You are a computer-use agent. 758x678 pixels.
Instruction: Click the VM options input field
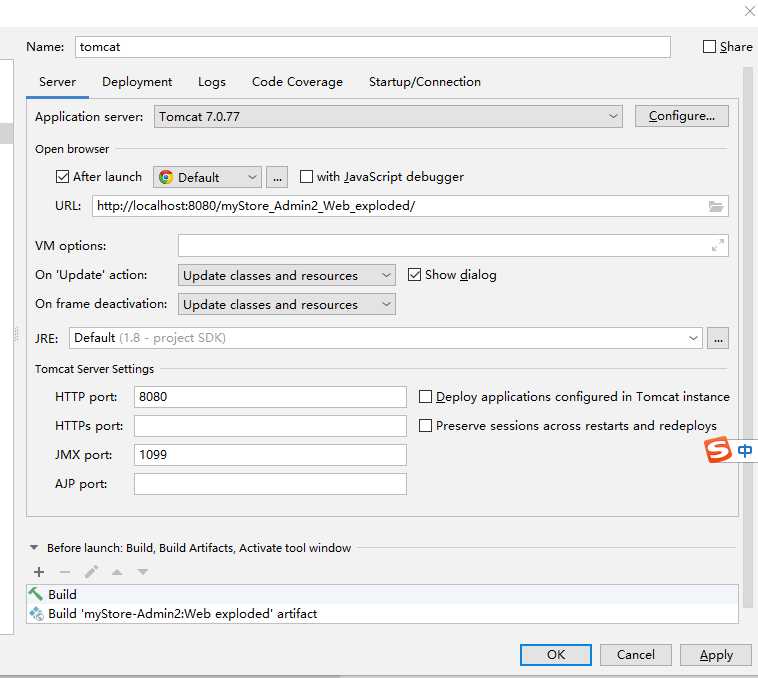[x=453, y=245]
